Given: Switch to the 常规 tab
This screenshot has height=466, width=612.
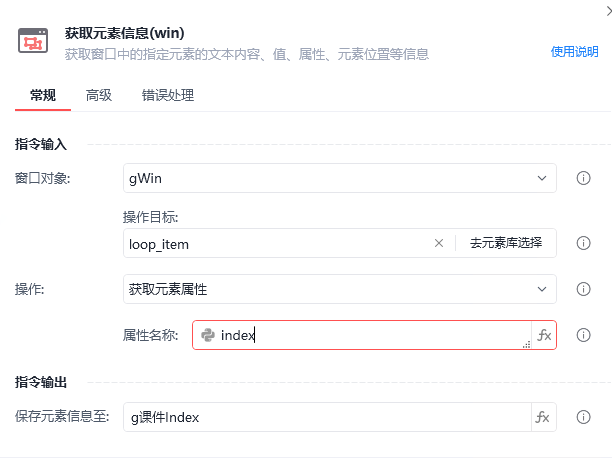Looking at the screenshot, I should 43,96.
